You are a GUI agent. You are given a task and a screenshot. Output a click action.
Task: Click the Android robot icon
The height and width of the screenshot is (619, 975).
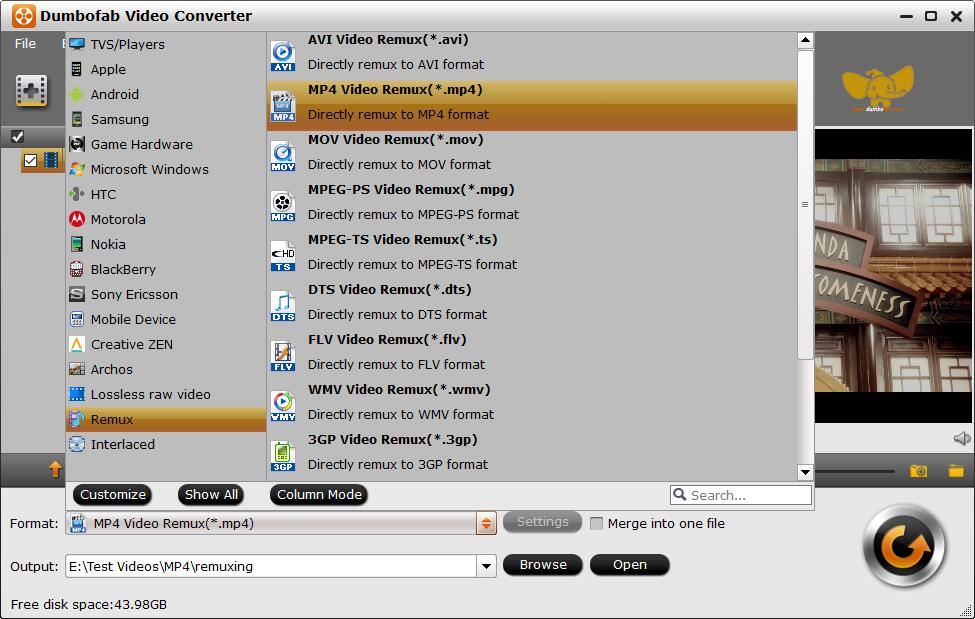click(76, 94)
